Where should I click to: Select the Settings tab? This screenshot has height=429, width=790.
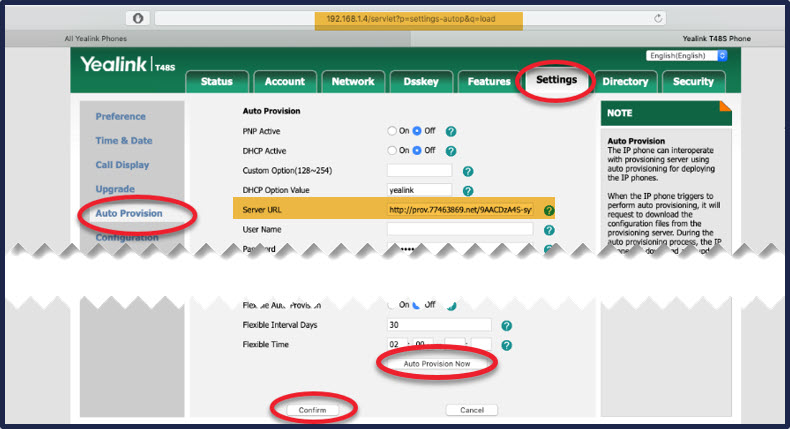[557, 80]
